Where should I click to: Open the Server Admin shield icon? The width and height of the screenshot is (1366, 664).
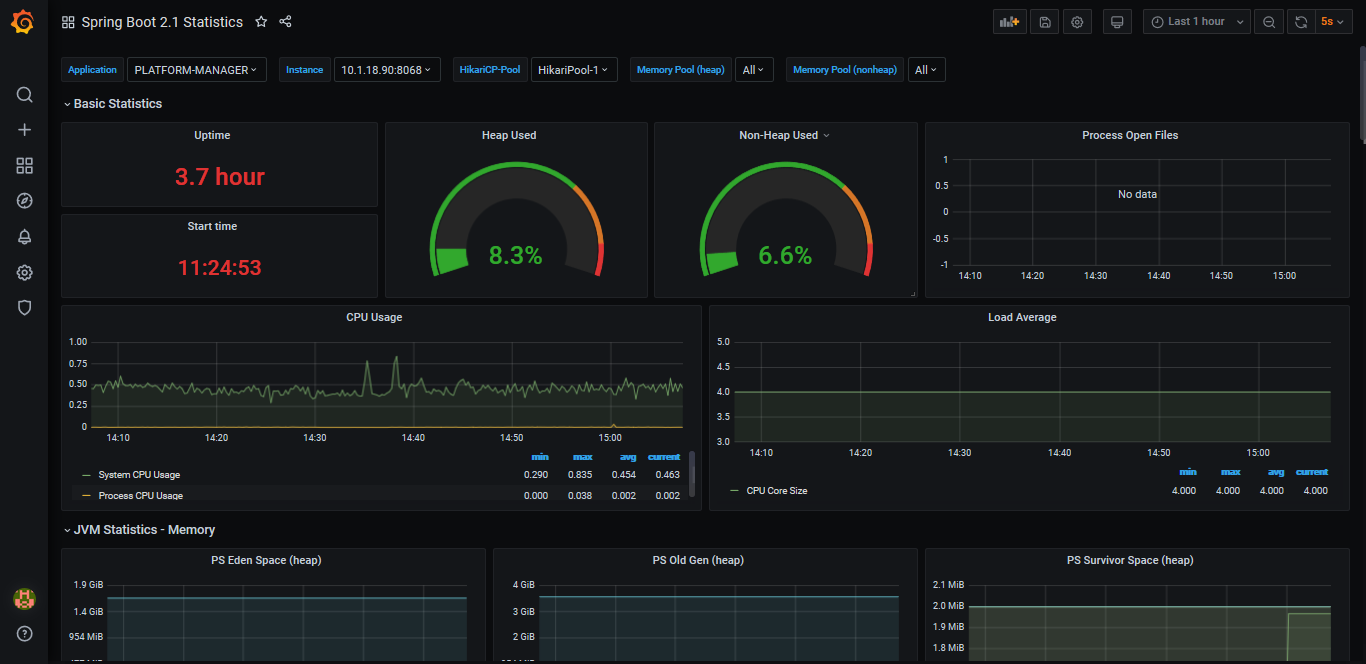pyautogui.click(x=25, y=308)
